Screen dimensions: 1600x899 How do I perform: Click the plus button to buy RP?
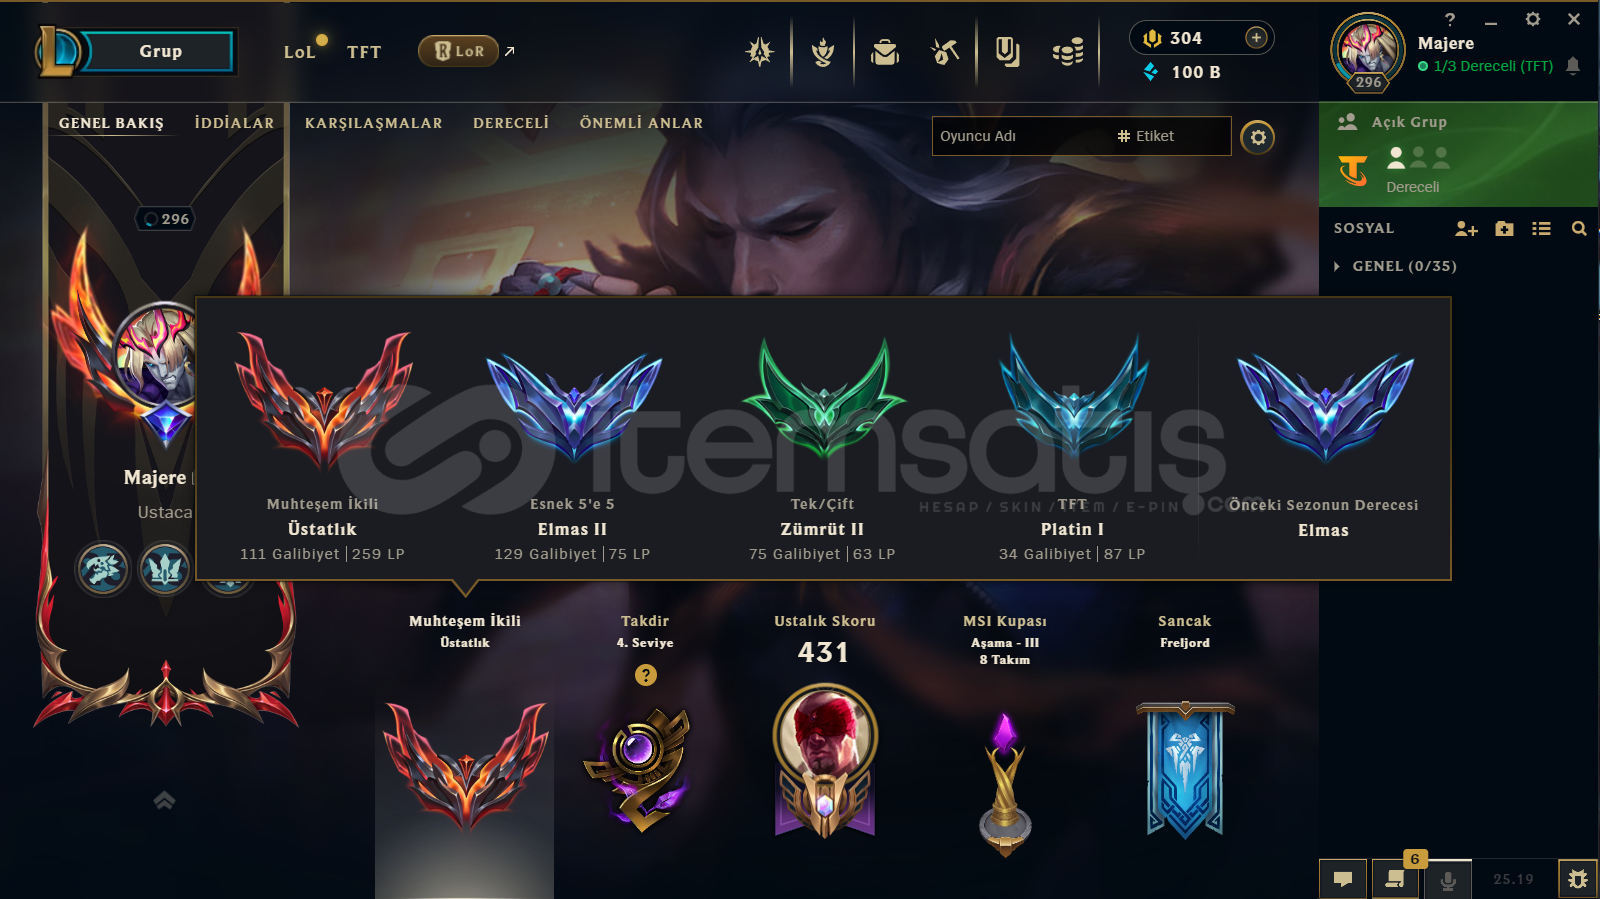1256,38
